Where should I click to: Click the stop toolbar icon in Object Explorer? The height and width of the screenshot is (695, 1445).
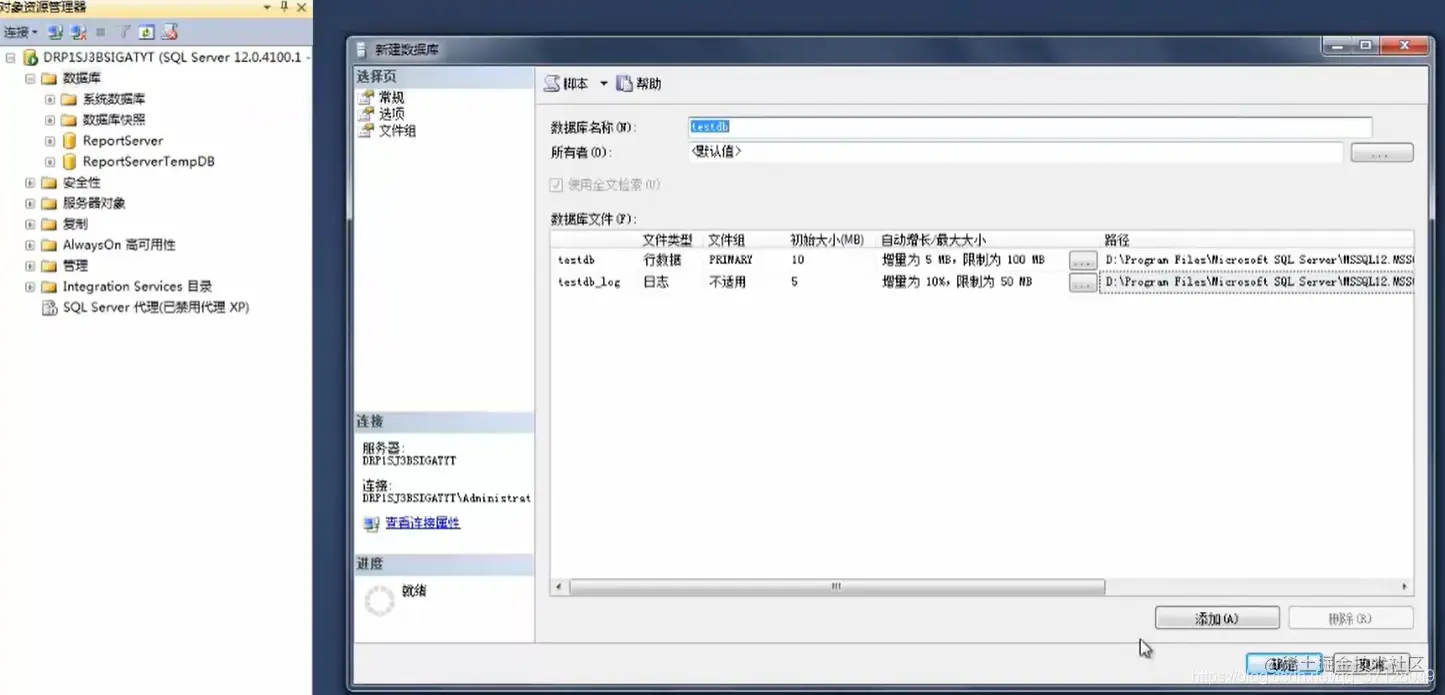(x=101, y=33)
